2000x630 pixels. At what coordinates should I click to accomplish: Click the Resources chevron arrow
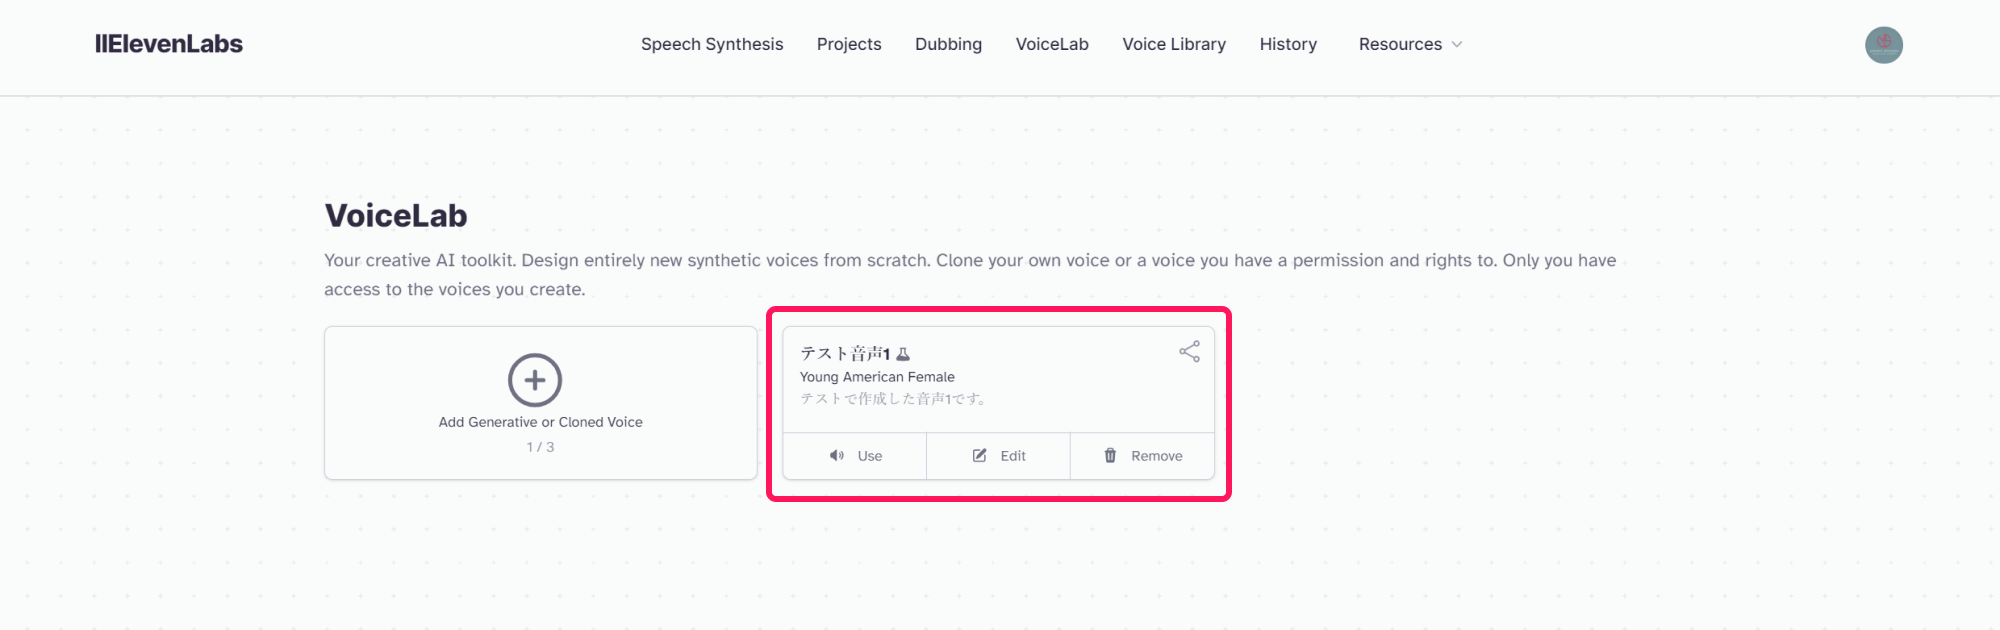click(1457, 45)
